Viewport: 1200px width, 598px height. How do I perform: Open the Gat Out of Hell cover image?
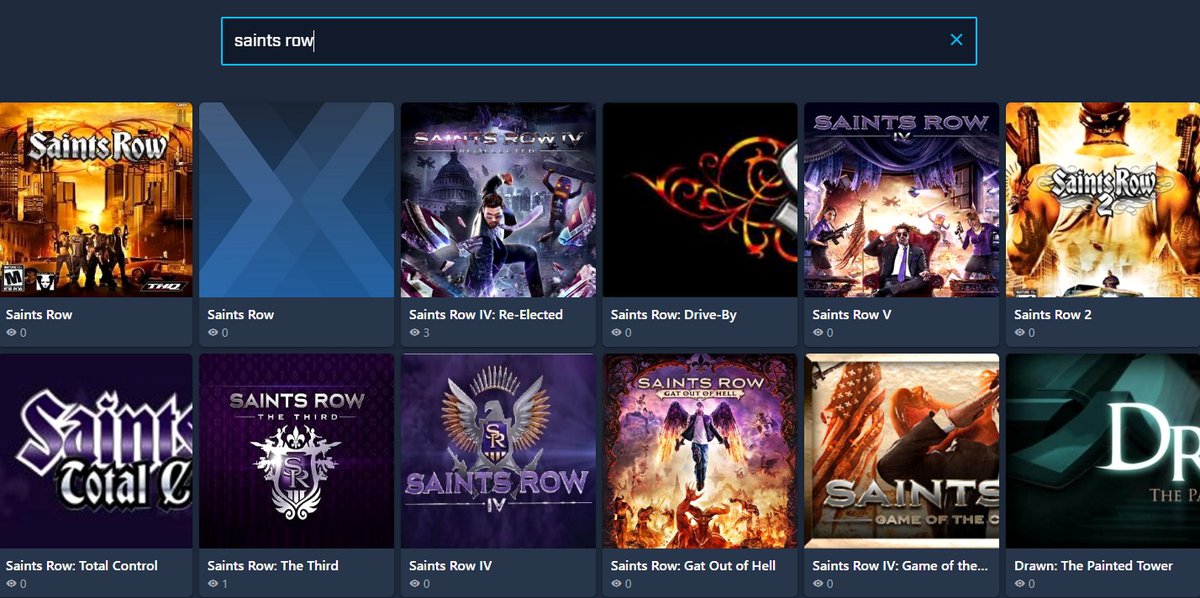point(699,451)
